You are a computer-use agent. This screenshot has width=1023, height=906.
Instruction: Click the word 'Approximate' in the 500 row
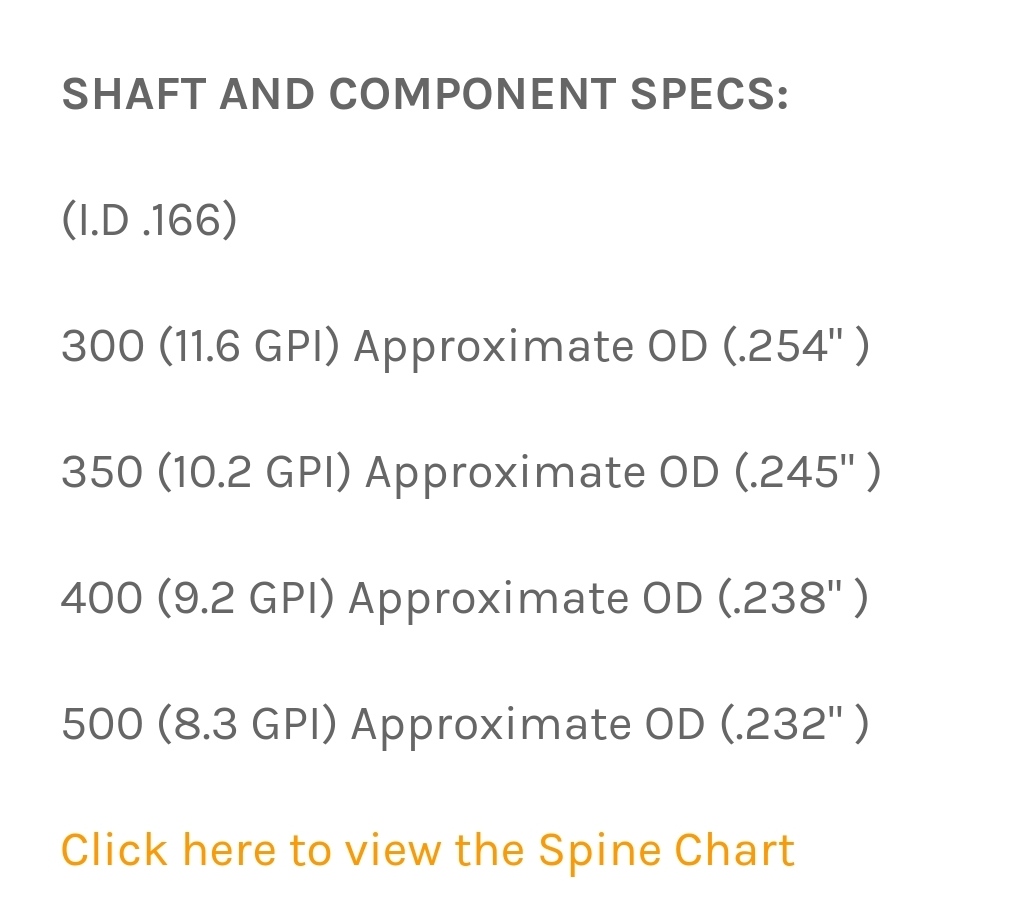pyautogui.click(x=491, y=727)
